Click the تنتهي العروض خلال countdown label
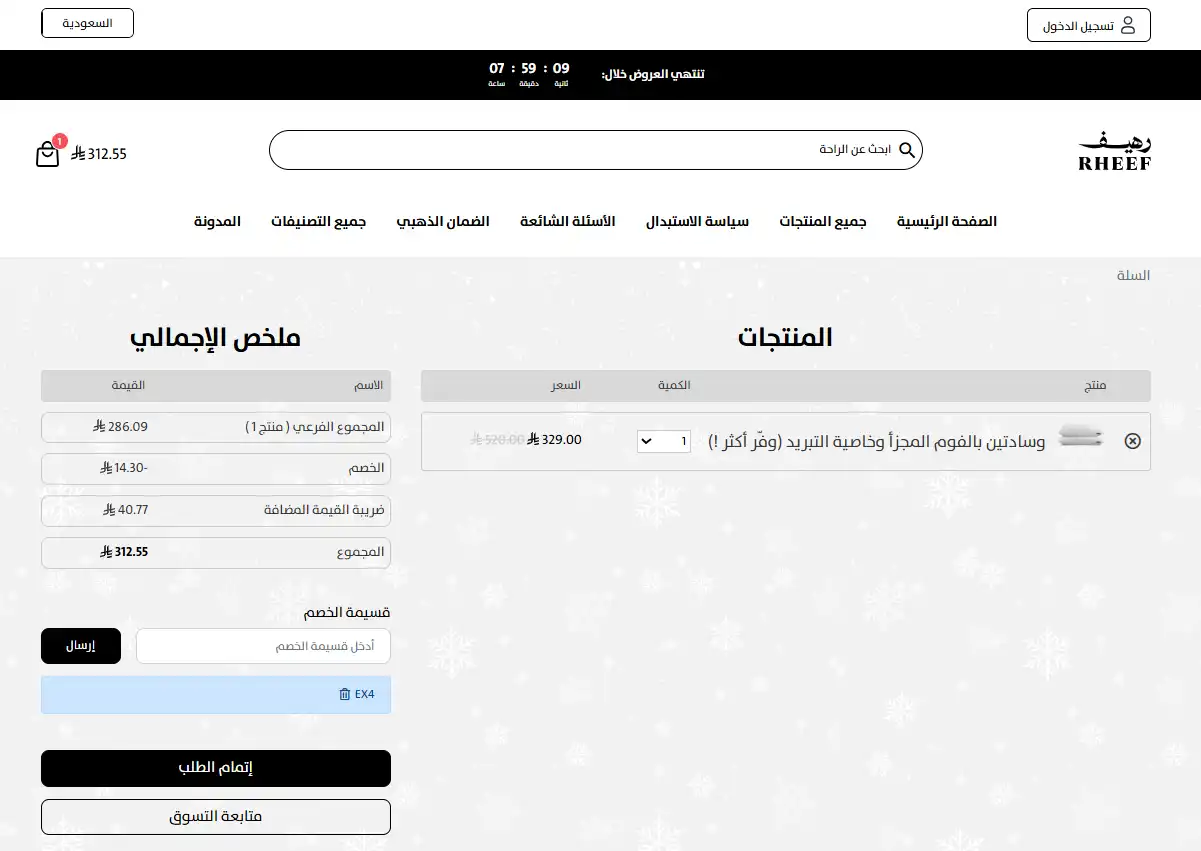This screenshot has width=1201, height=851. click(653, 75)
